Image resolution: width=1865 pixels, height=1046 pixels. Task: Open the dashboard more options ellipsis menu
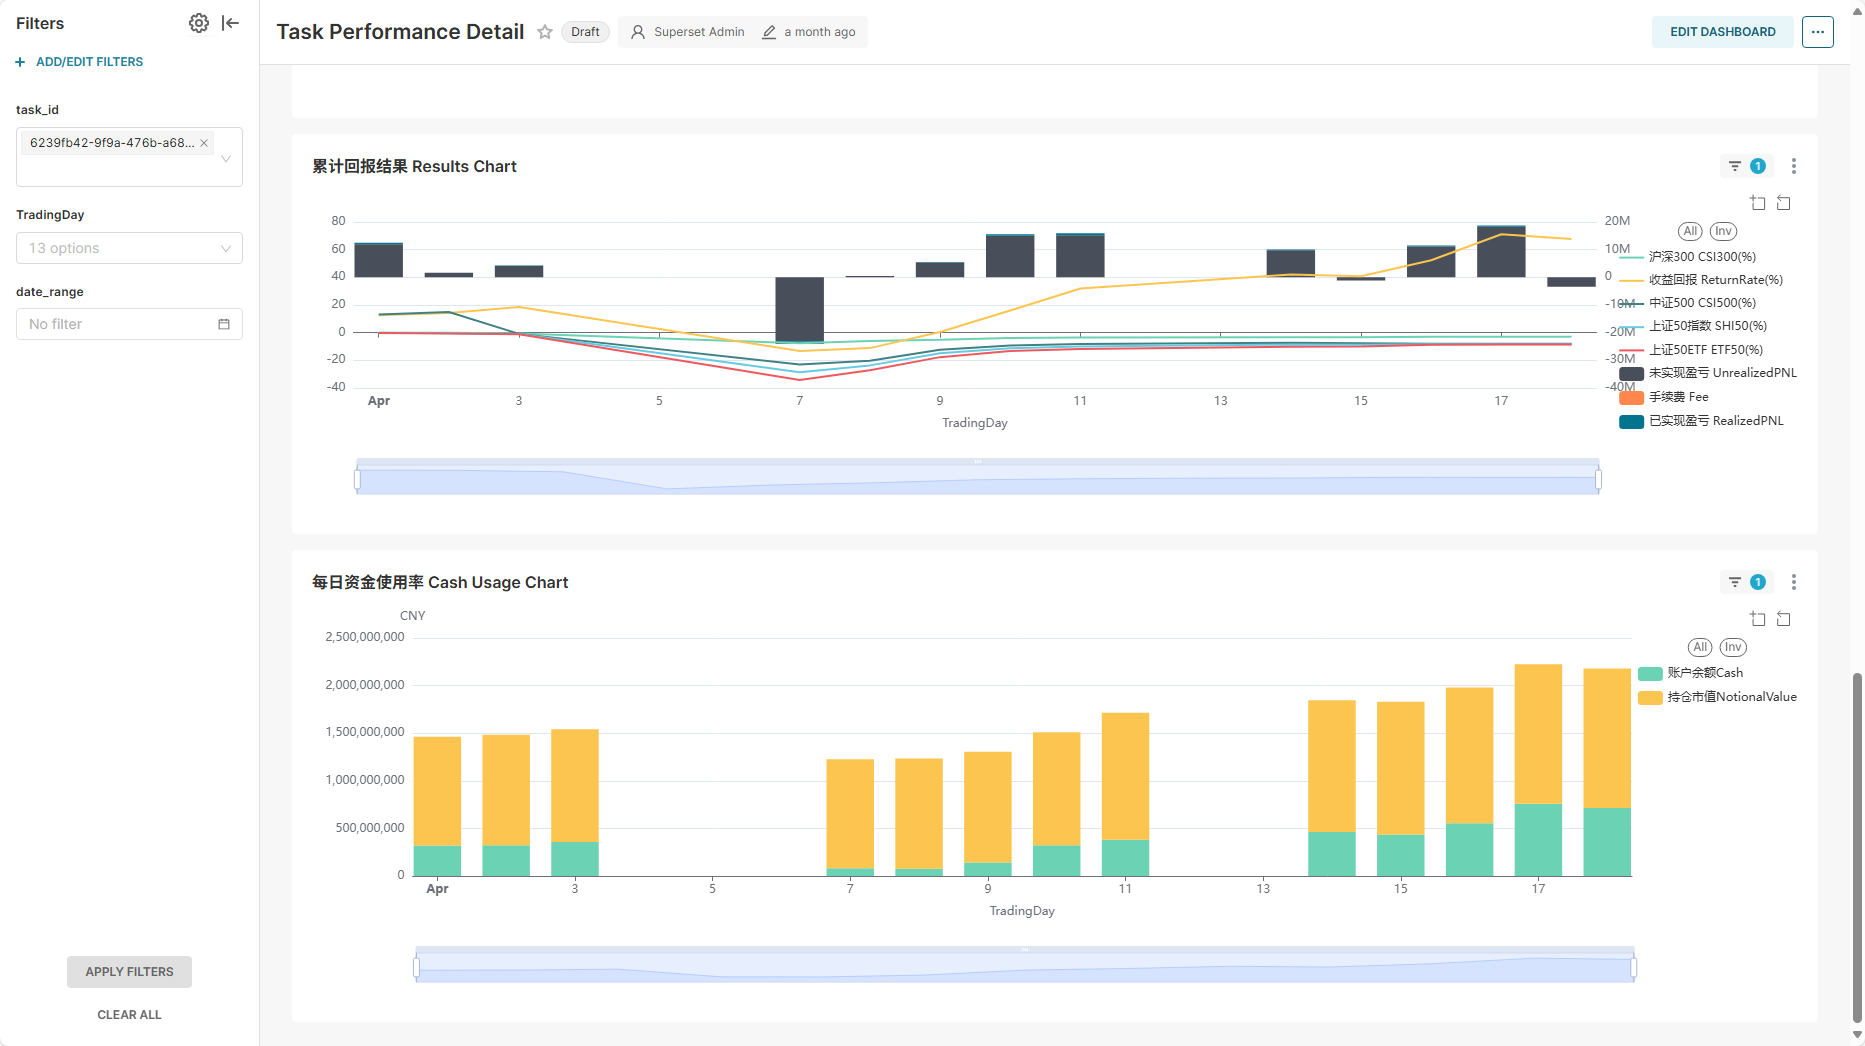click(1817, 32)
